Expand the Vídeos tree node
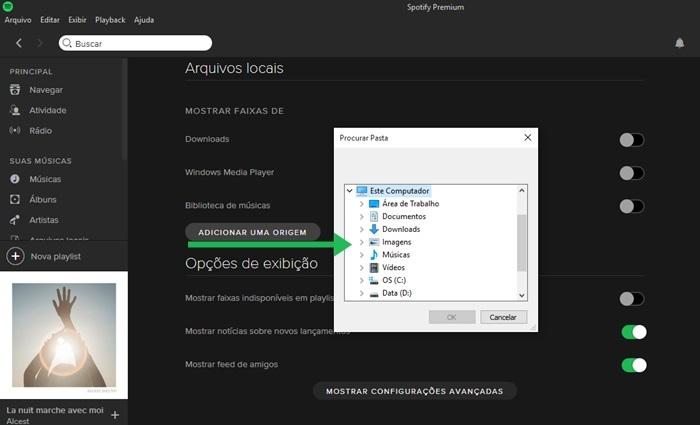The width and height of the screenshot is (700, 425). click(x=362, y=268)
